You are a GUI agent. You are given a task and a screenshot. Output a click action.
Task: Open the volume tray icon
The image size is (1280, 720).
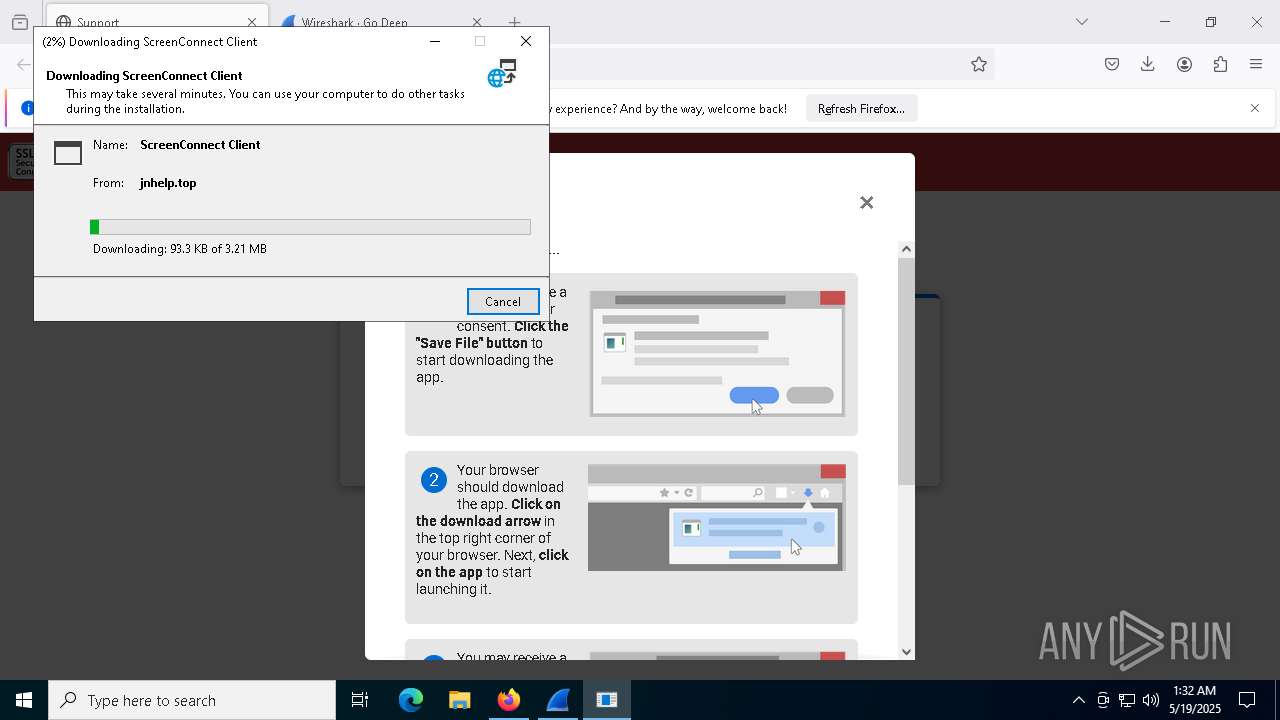pos(1151,700)
